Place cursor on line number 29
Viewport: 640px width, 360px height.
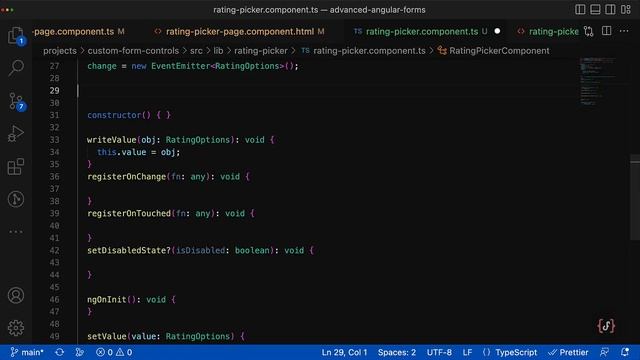tap(54, 91)
